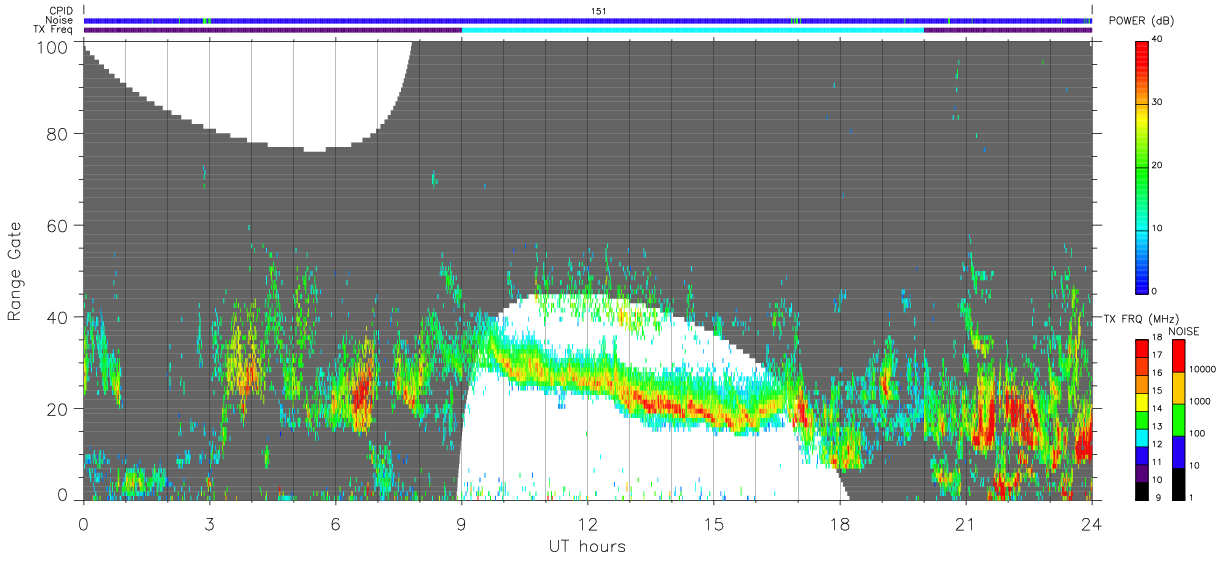
Task: Select the NOISE colorbar title
Action: click(x=1184, y=331)
